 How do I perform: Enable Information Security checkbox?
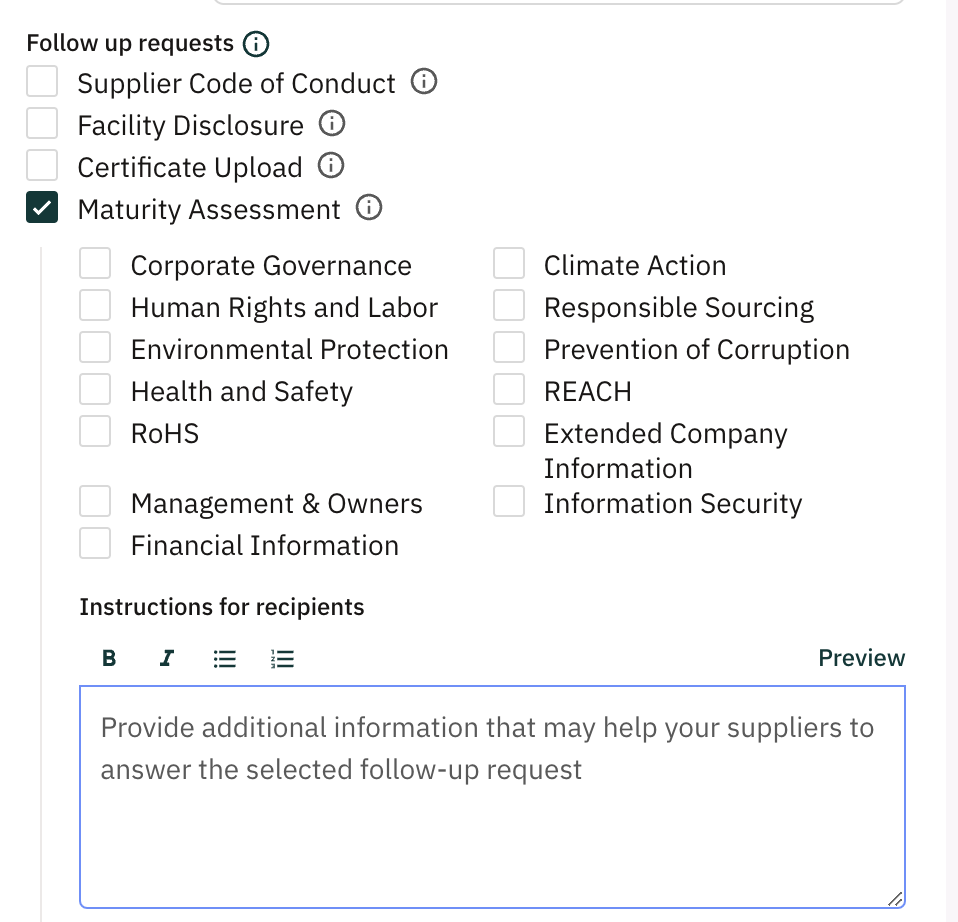[x=509, y=501]
